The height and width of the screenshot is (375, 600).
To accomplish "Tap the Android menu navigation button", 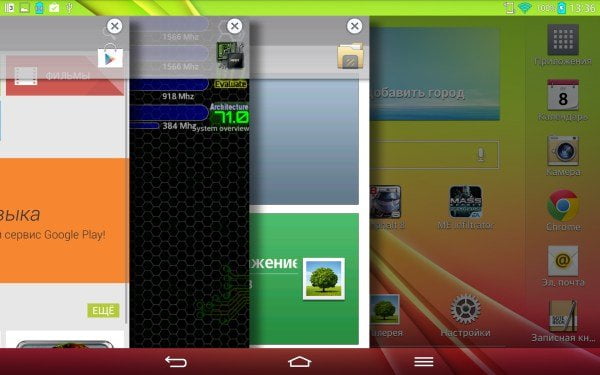I will tap(424, 362).
